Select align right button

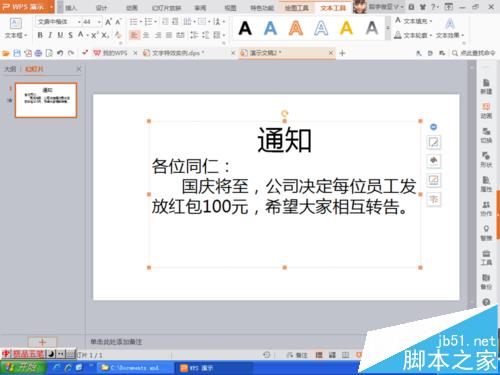158,35
